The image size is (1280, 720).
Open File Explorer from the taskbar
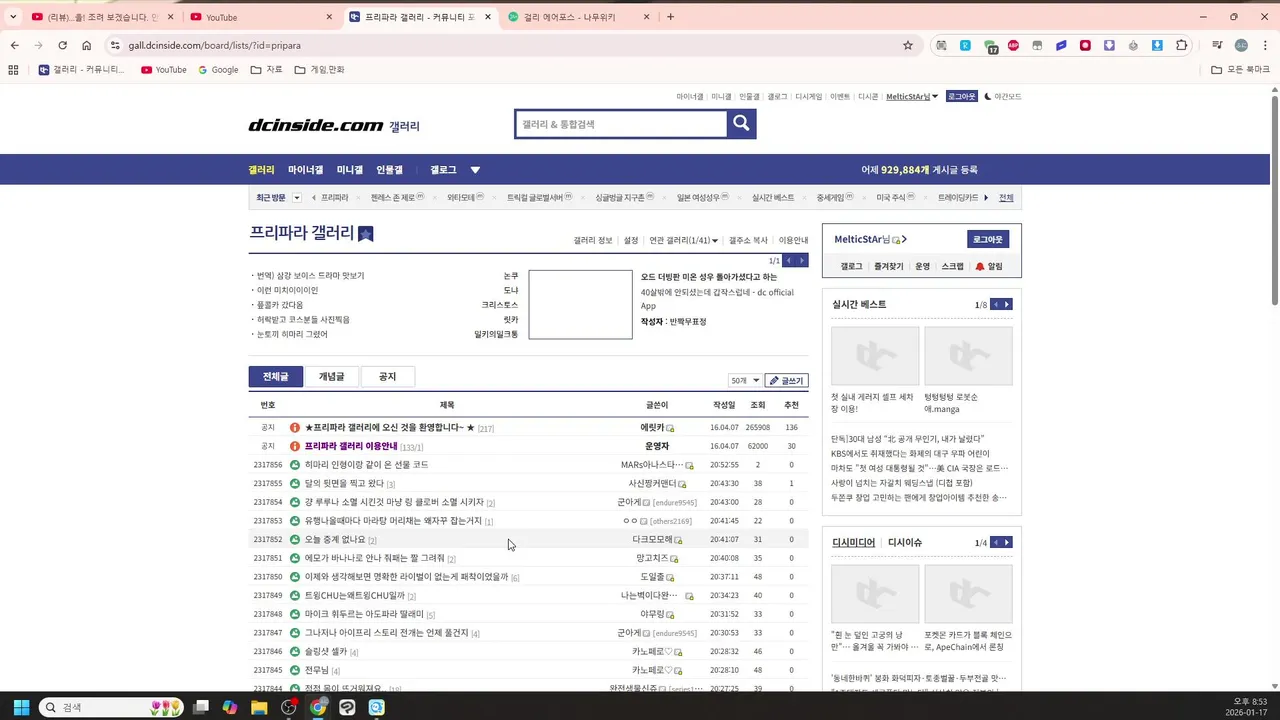pyautogui.click(x=259, y=707)
